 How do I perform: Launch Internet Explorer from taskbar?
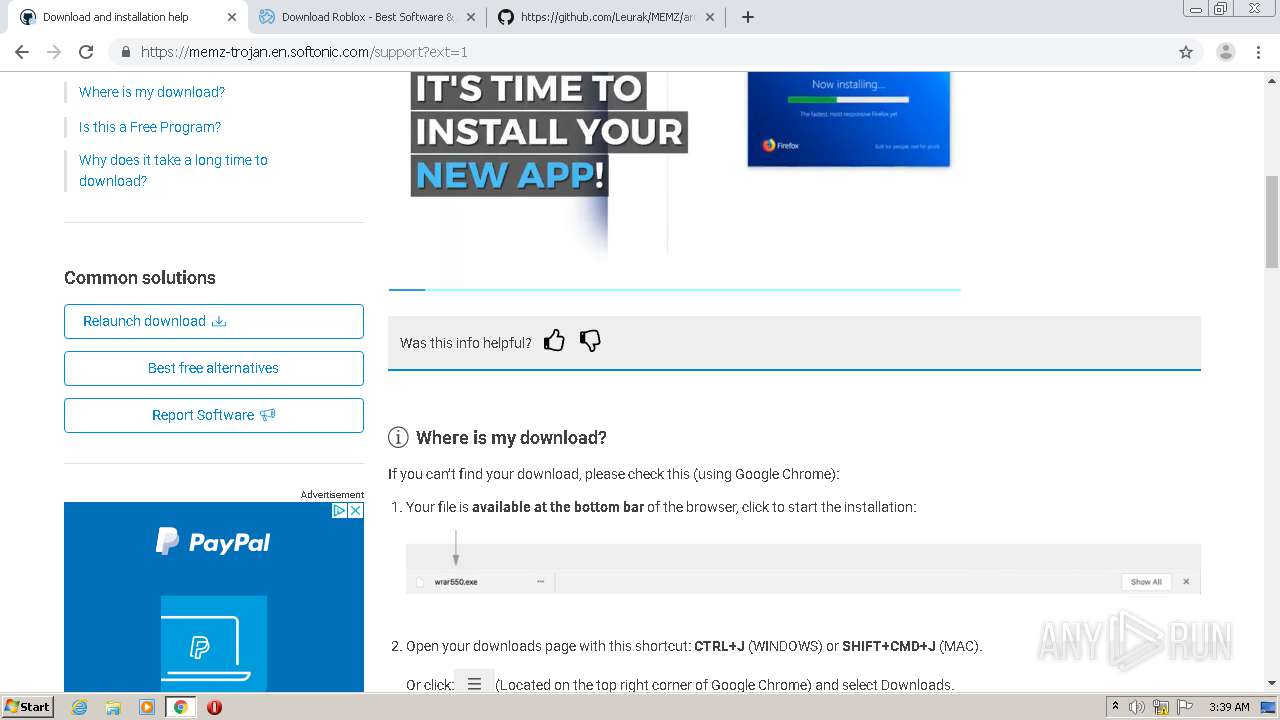[x=79, y=707]
